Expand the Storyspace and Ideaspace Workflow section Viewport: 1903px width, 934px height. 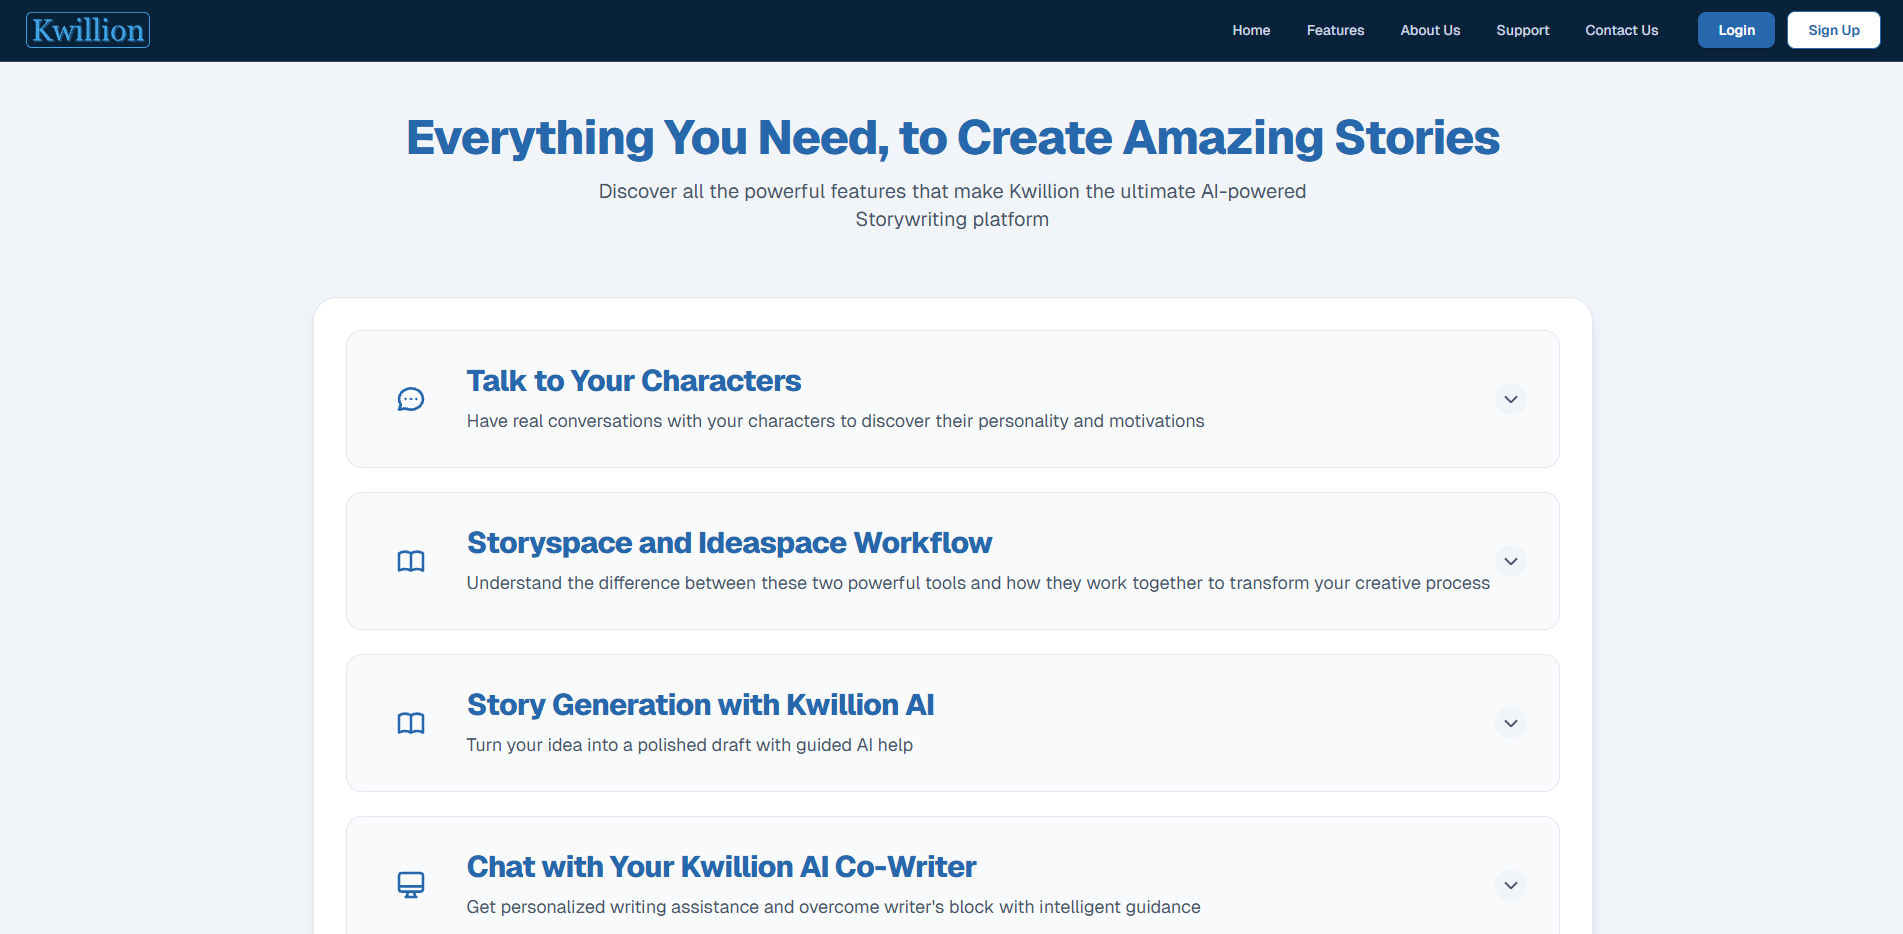click(x=1511, y=561)
